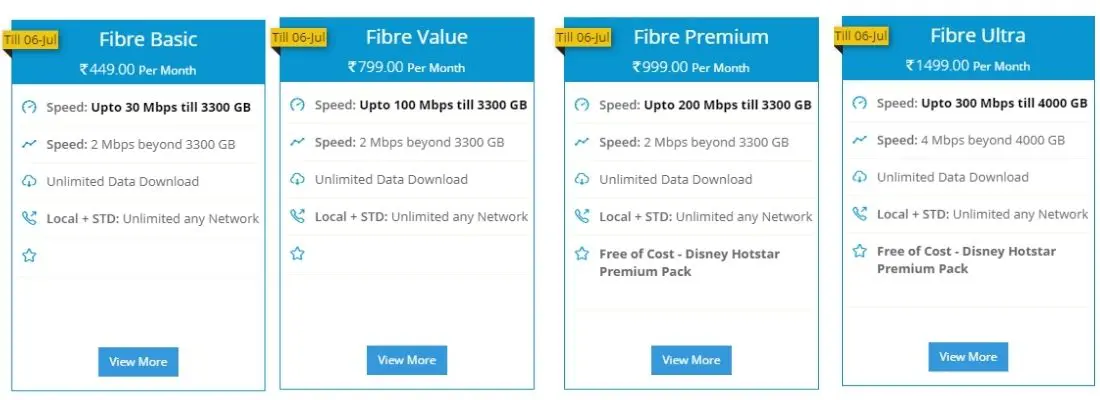Image resolution: width=1100 pixels, height=400 pixels.
Task: Click the cloud download icon in Fibre Basic
Action: [29, 181]
